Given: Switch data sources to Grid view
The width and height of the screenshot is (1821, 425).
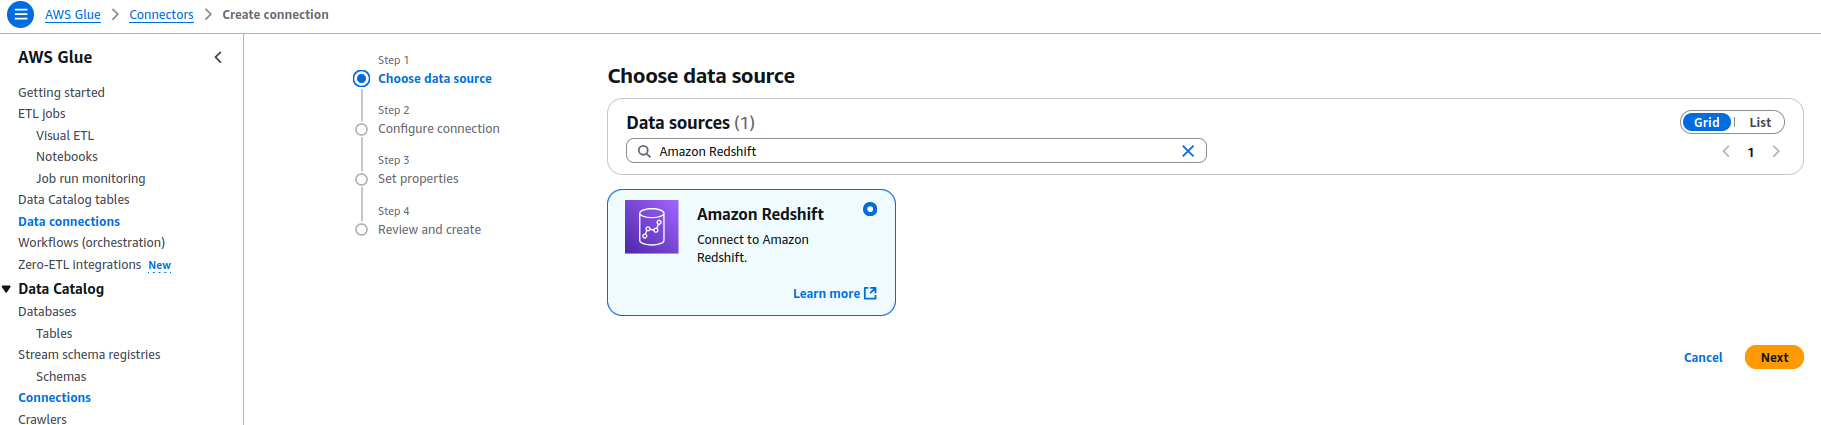Looking at the screenshot, I should pos(1706,123).
